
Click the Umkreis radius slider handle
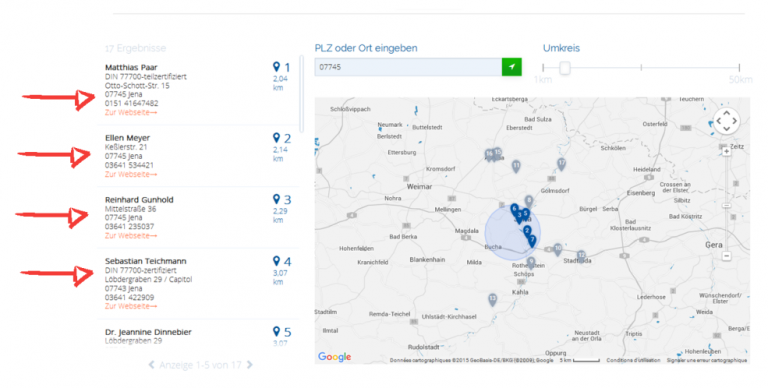coord(565,68)
